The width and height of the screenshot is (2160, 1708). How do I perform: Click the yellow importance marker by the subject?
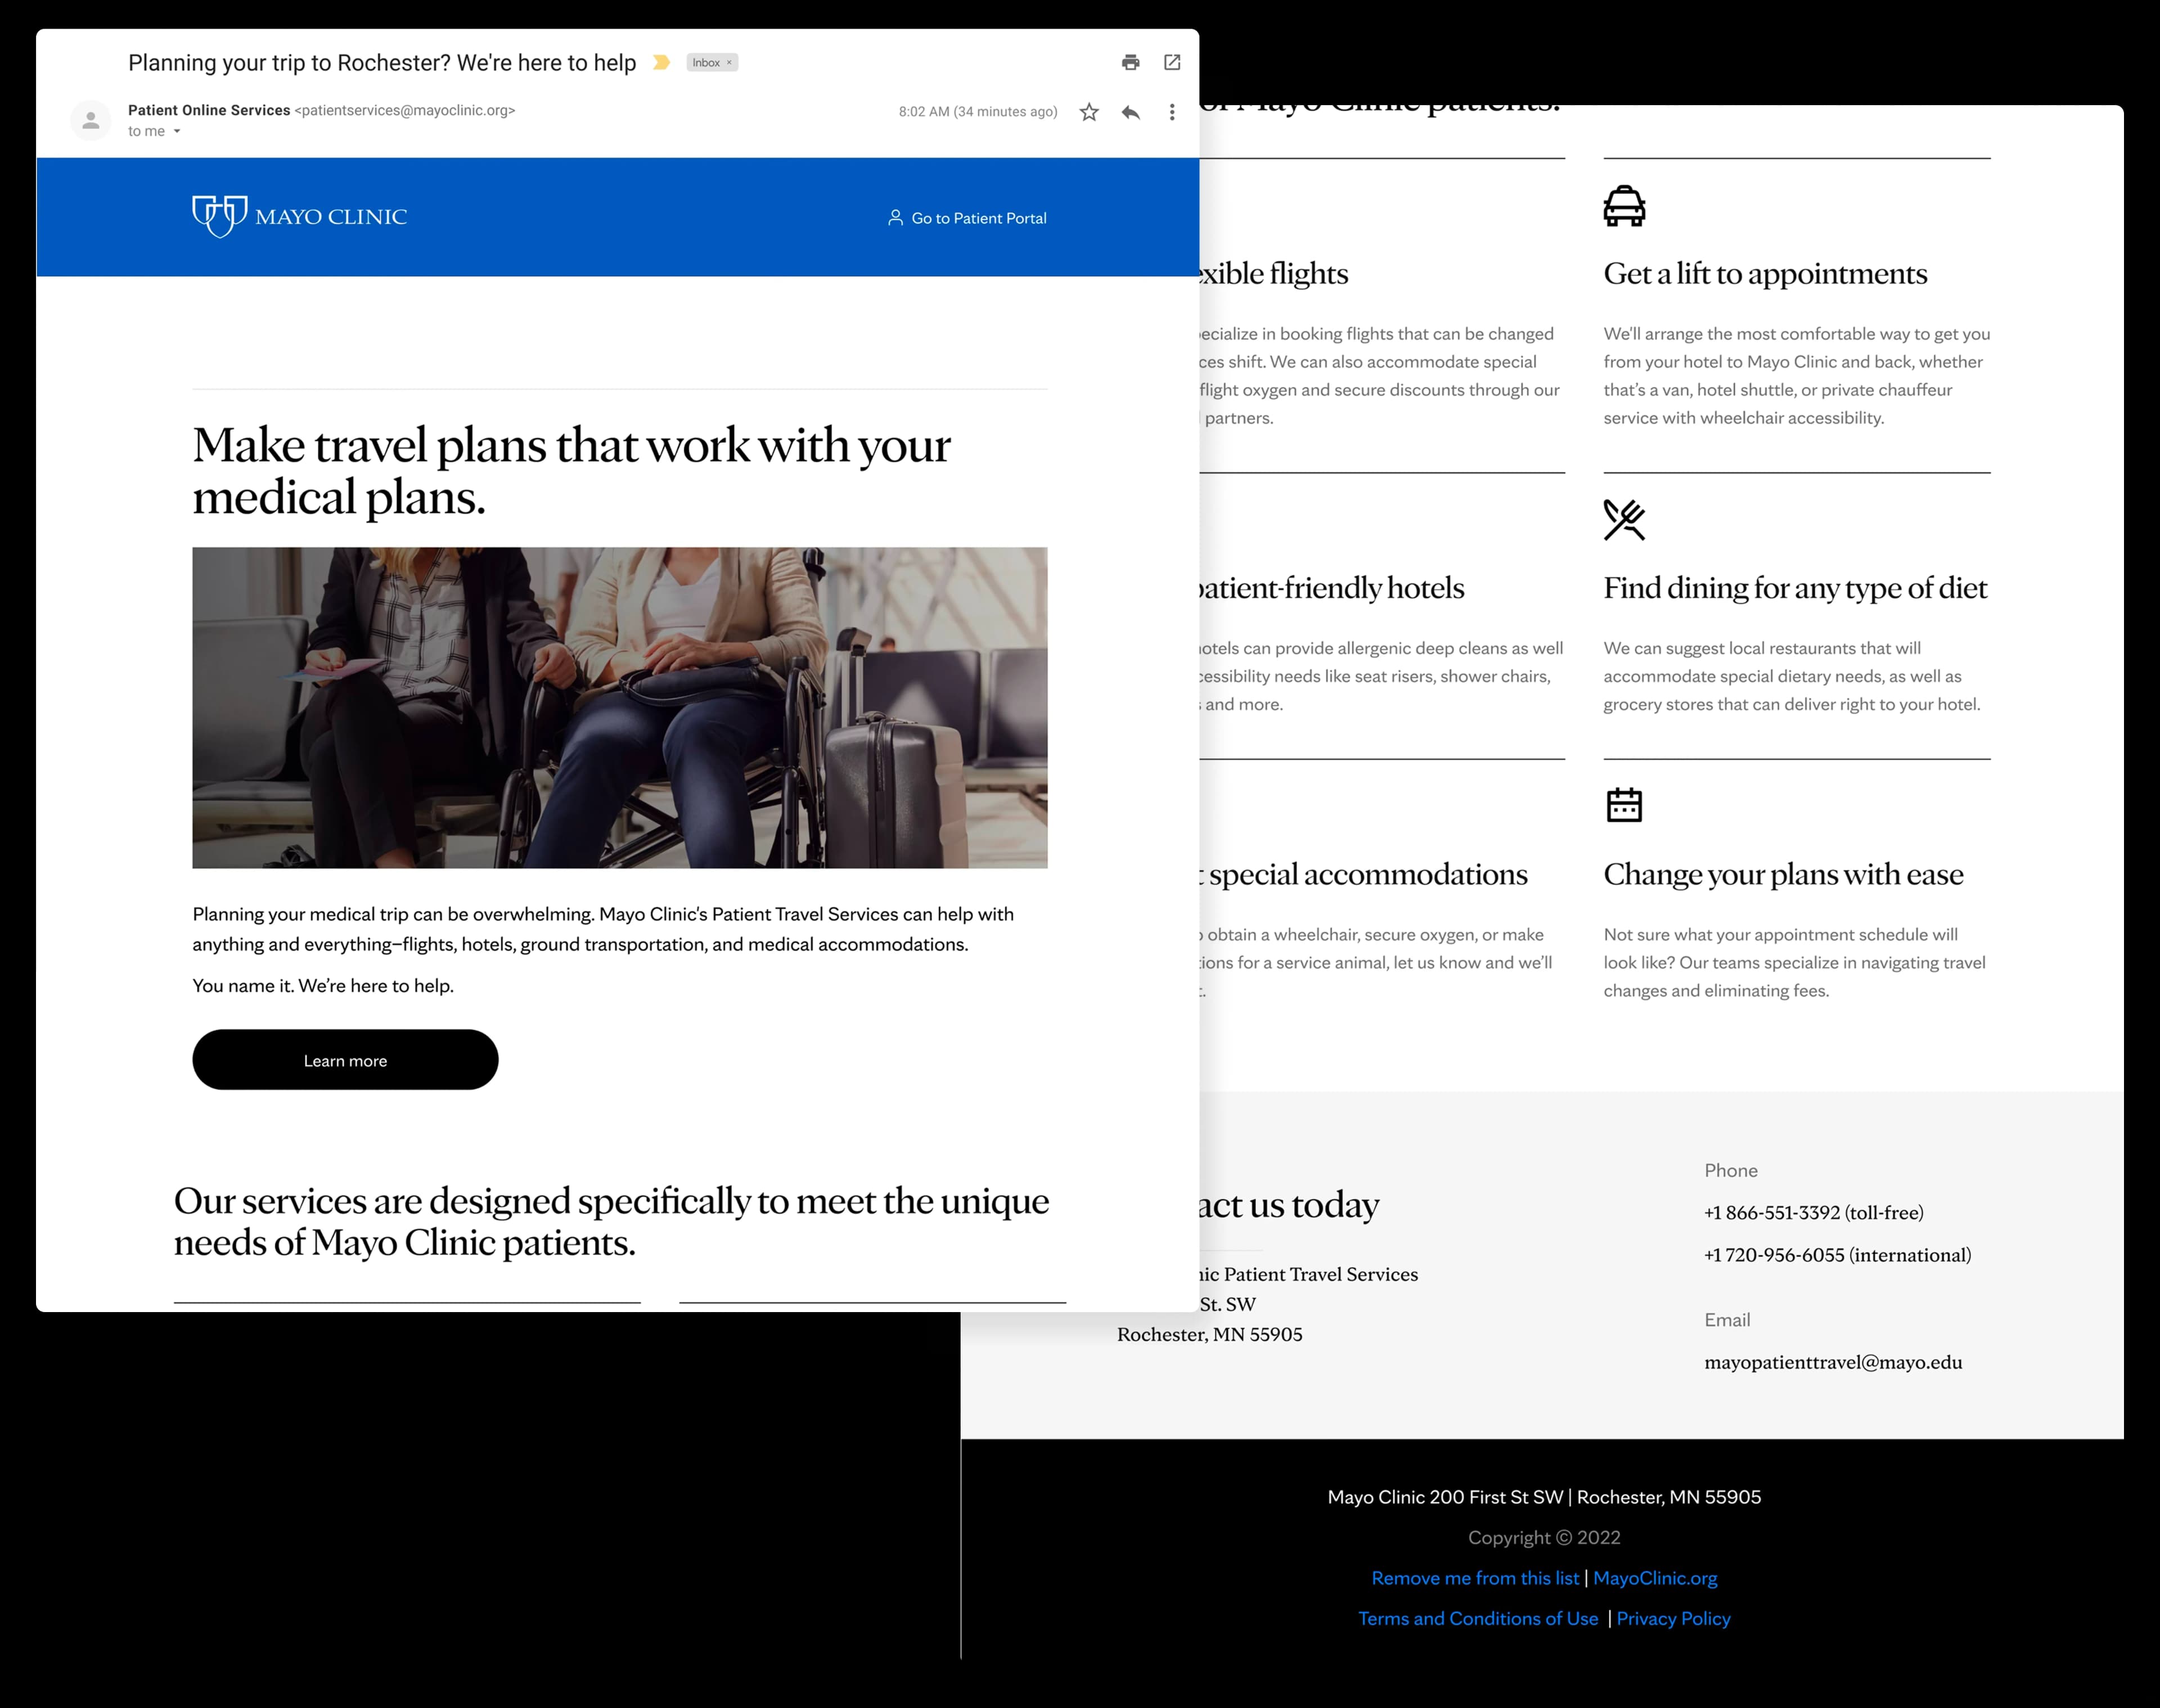click(x=661, y=62)
